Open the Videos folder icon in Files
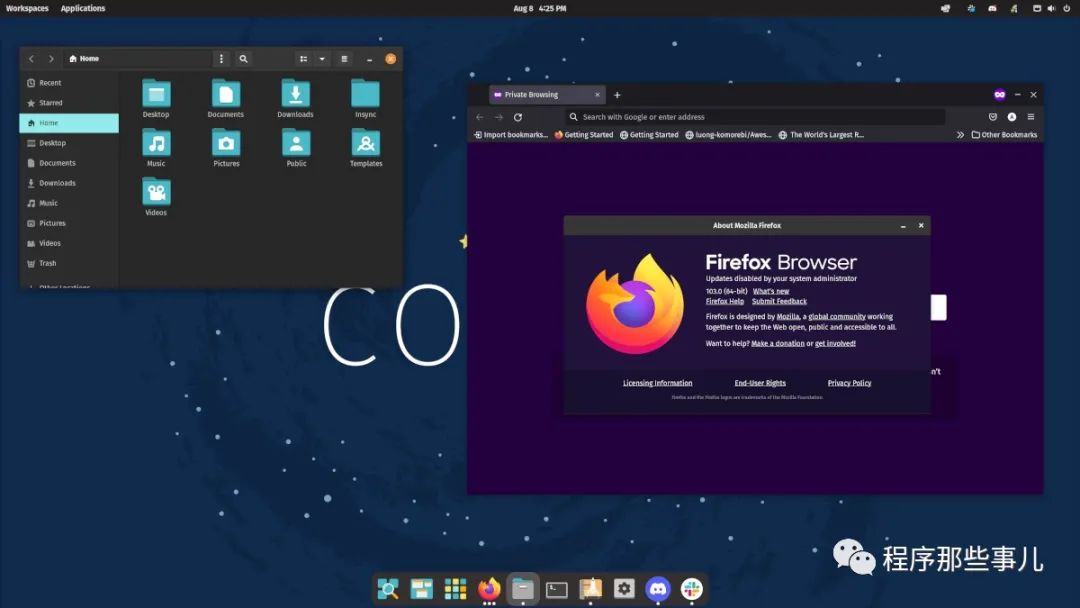This screenshot has height=608, width=1080. [x=156, y=192]
